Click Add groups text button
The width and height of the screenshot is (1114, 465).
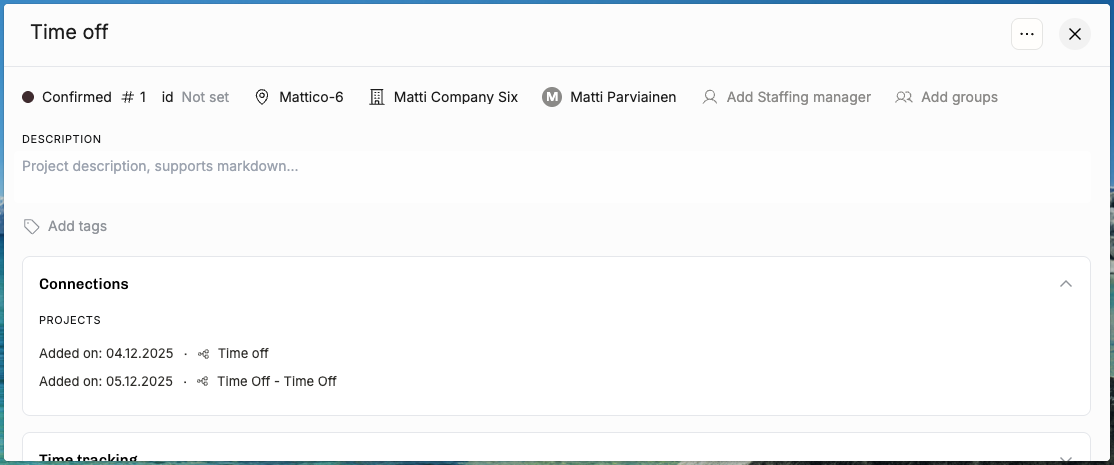coord(959,97)
